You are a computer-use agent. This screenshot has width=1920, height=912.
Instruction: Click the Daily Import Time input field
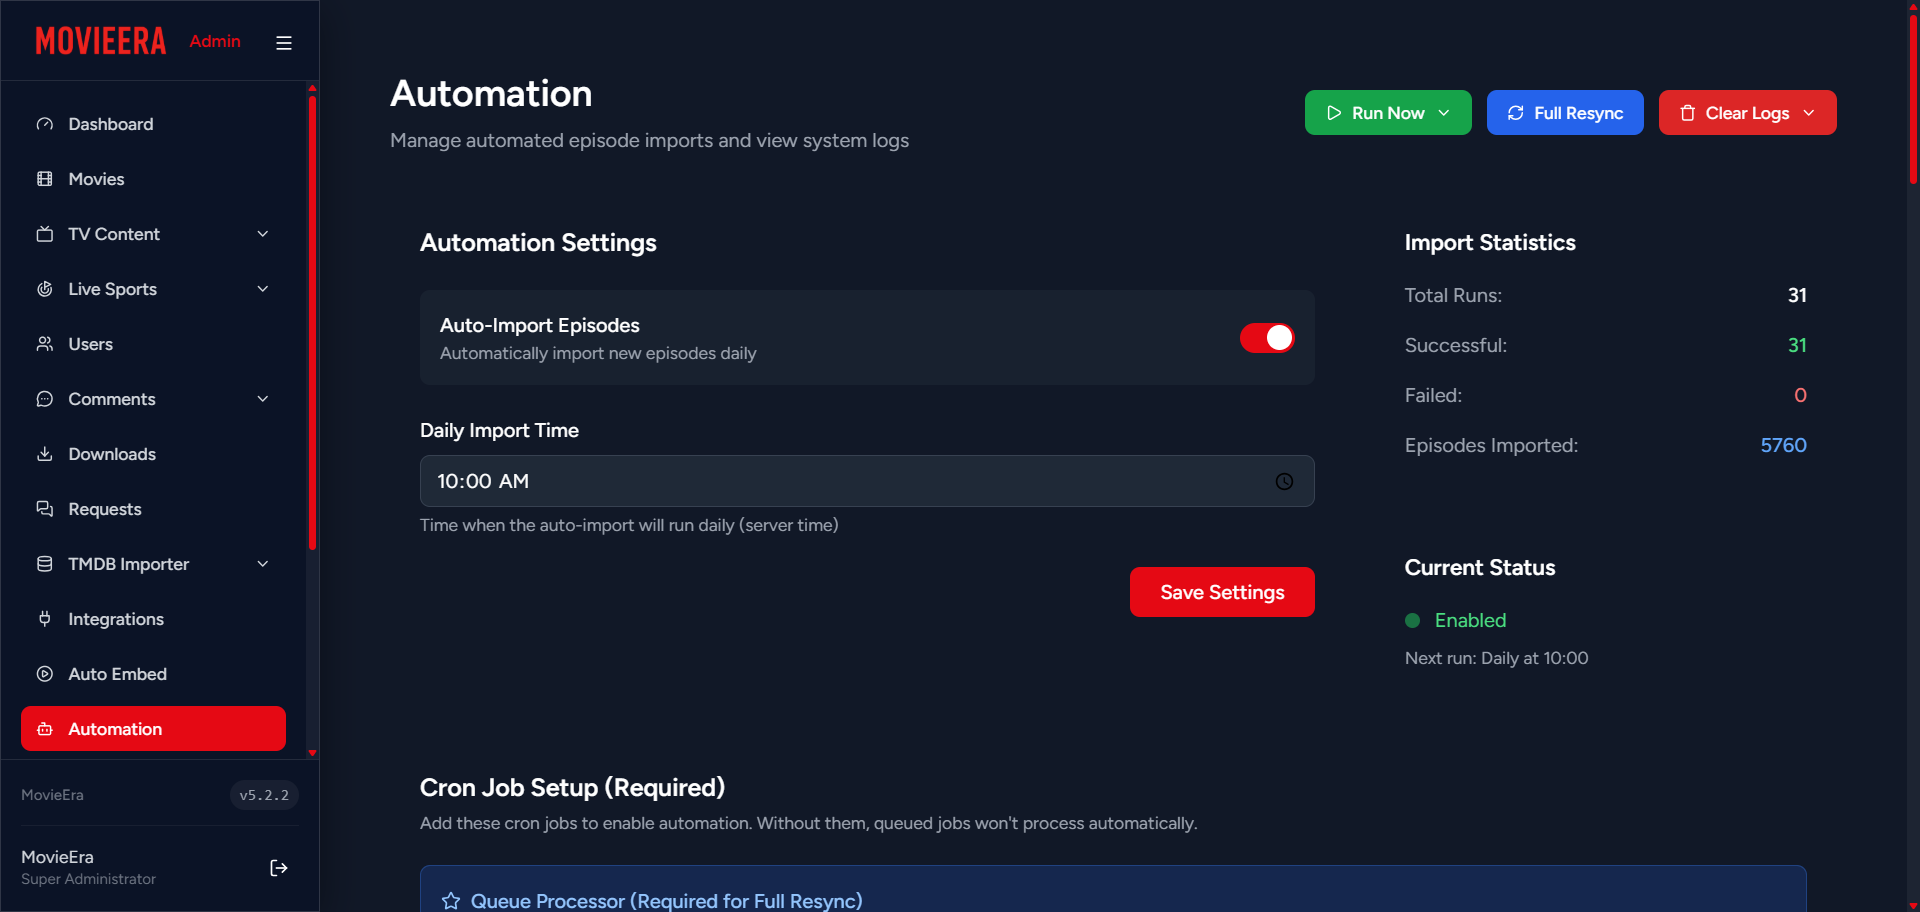[800, 481]
